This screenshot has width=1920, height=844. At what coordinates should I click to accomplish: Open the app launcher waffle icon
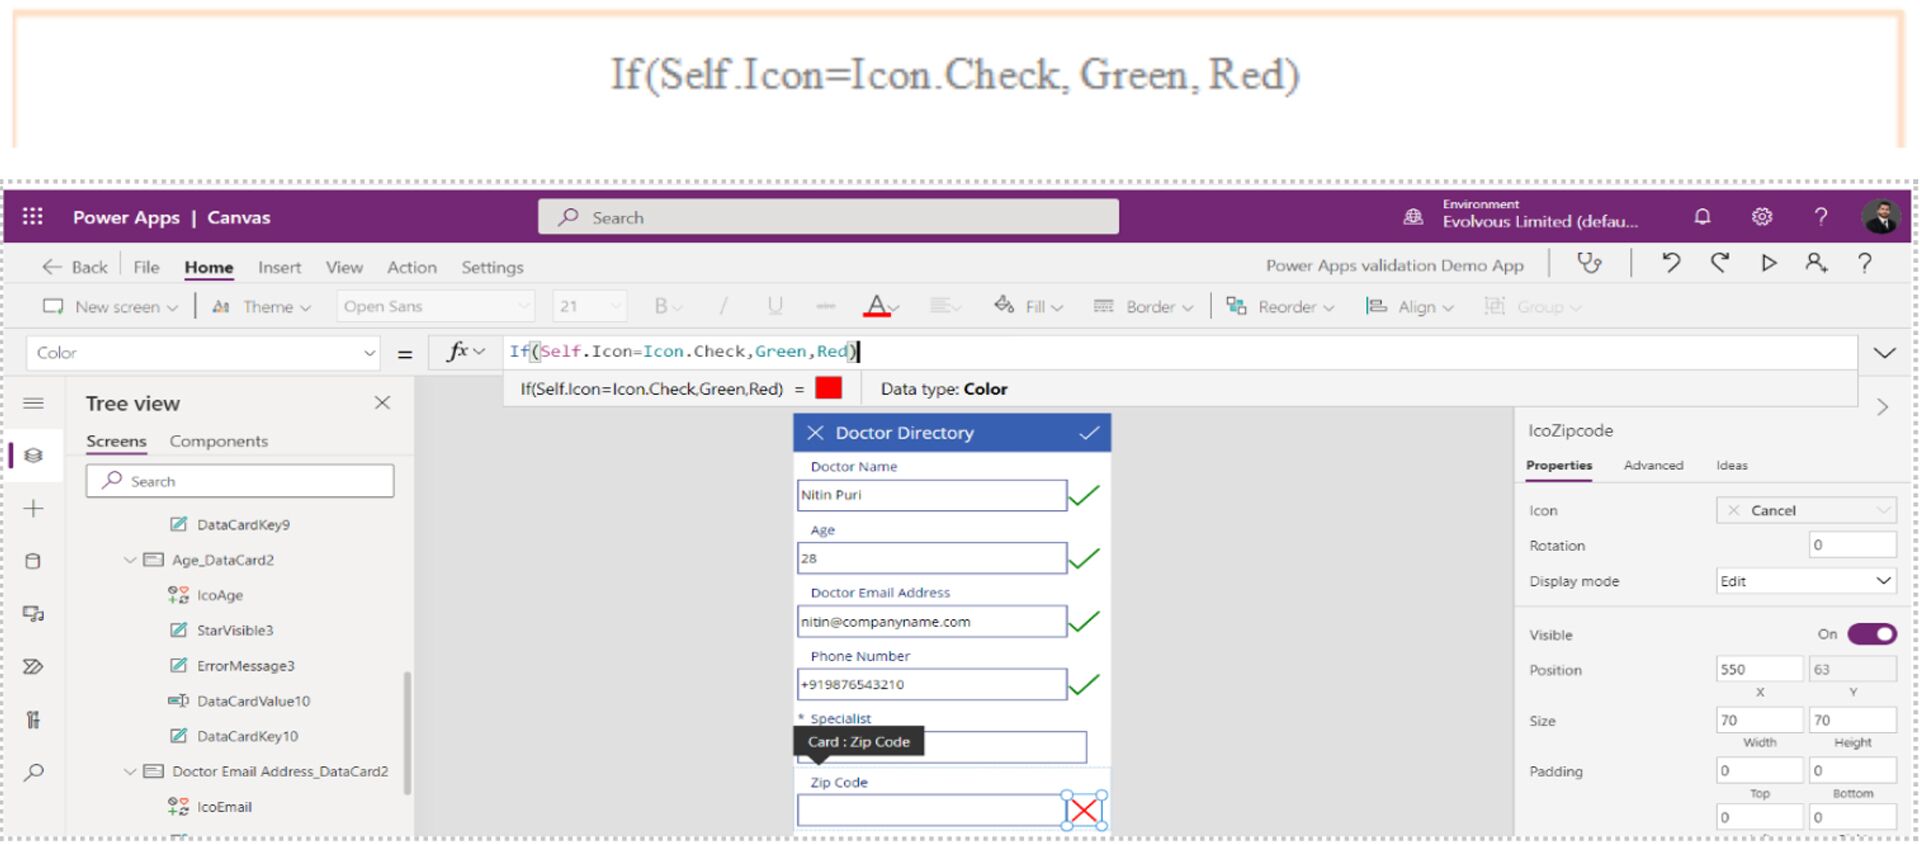click(x=33, y=217)
